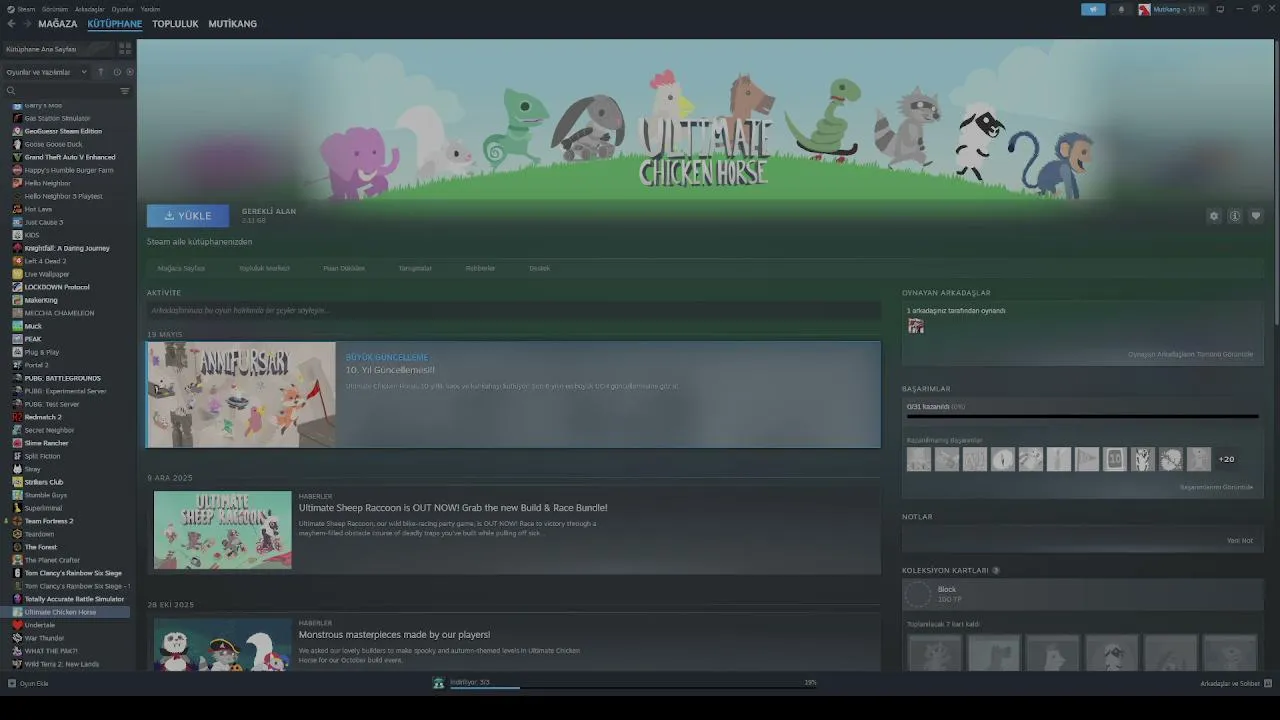The image size is (1280, 720).
Task: Click Yeni Not to add a note
Action: coord(1239,540)
